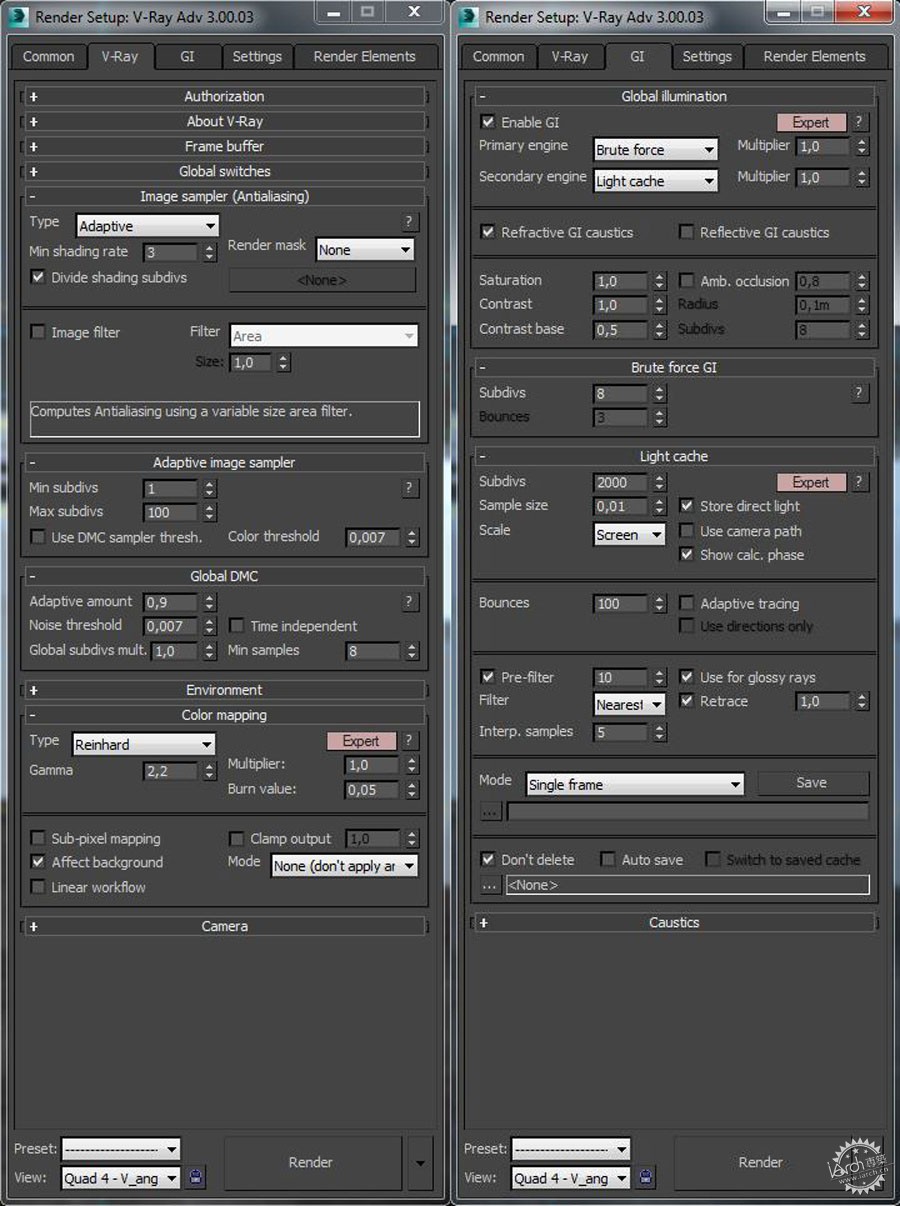Click the lock view icon in right window
The height and width of the screenshot is (1206, 900).
[646, 1177]
